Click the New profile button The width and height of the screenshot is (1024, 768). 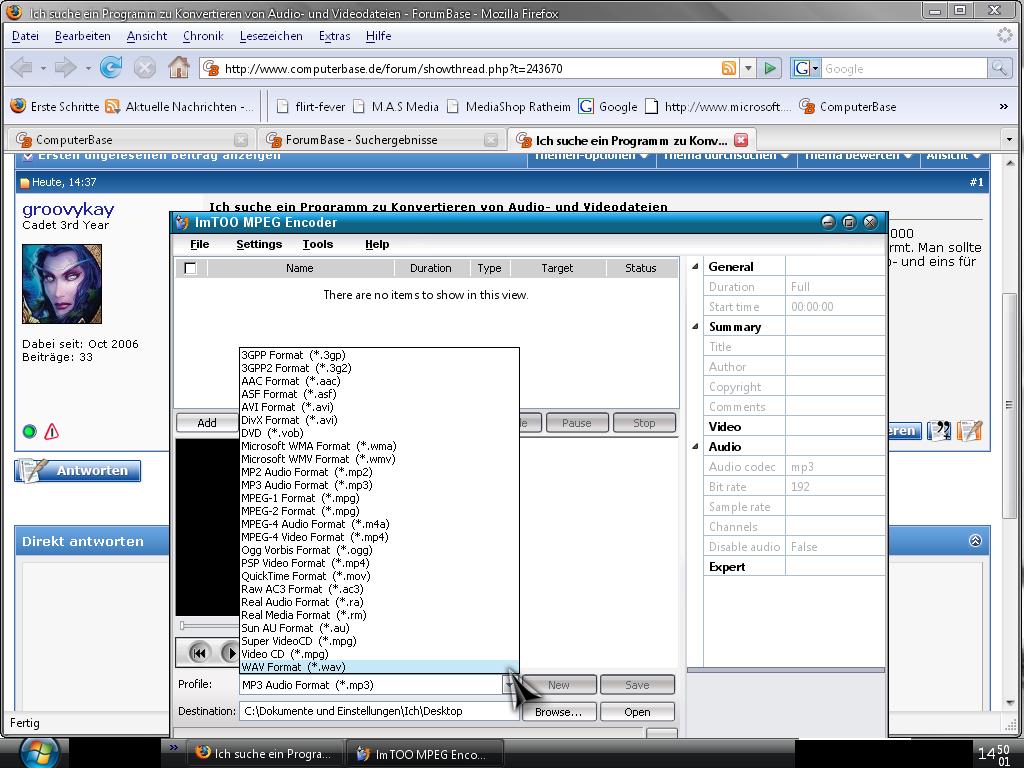click(x=558, y=685)
